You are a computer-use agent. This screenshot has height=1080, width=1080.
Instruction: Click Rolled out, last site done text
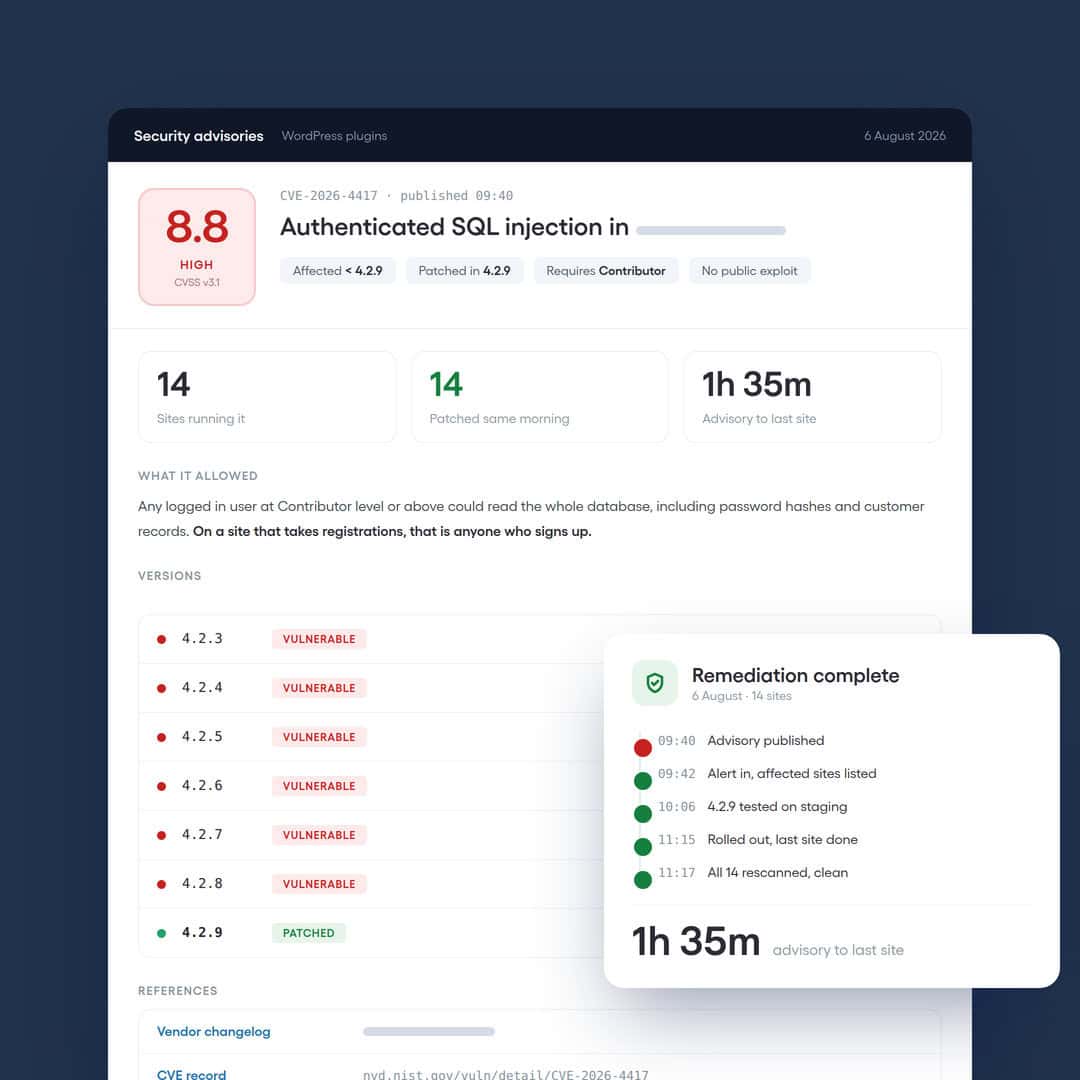(x=782, y=840)
